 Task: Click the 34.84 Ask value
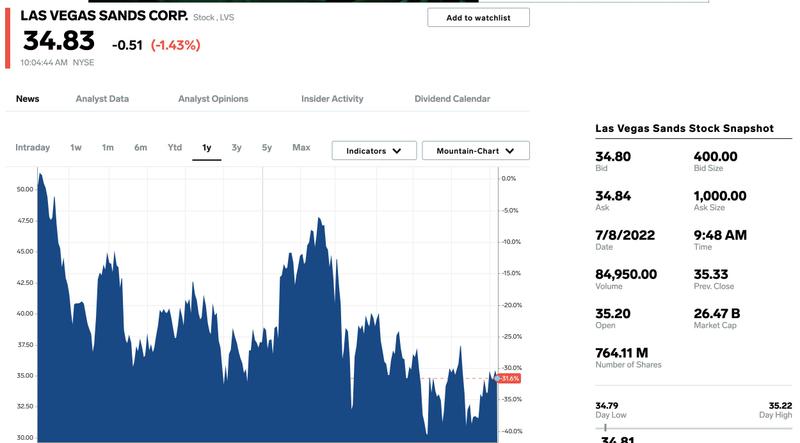[x=613, y=196]
